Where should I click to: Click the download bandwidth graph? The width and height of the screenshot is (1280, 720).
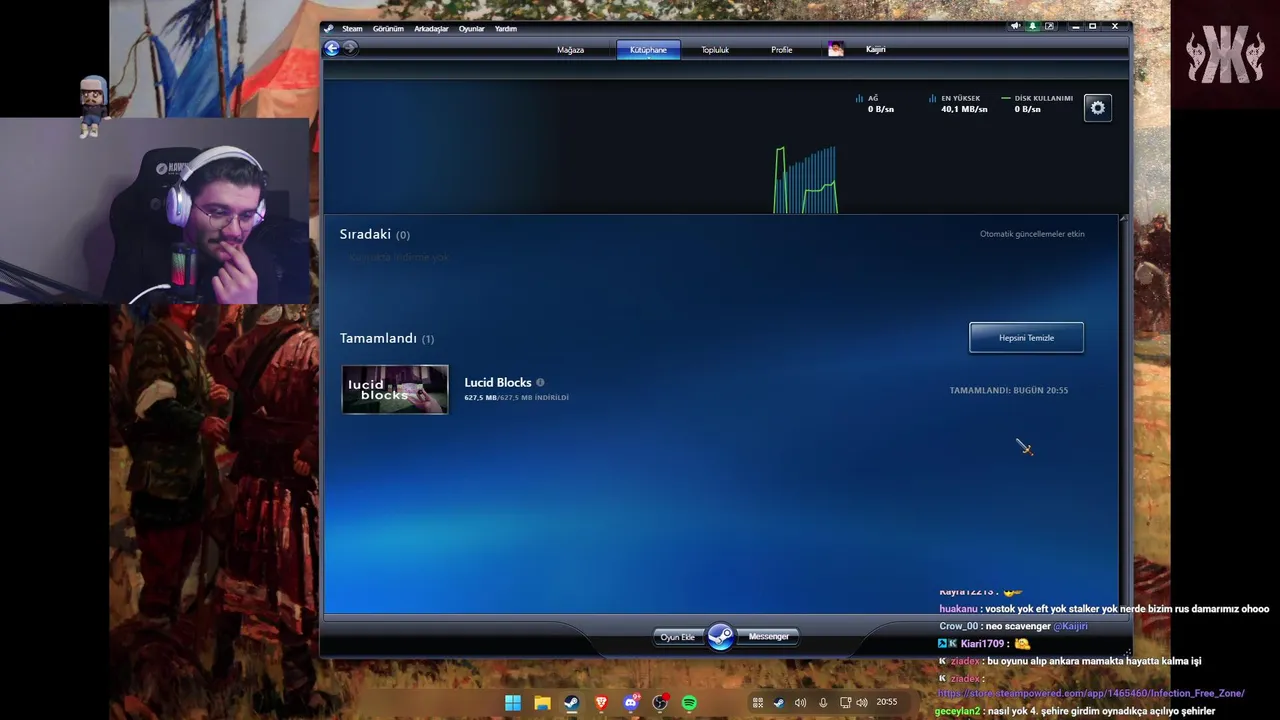(806, 180)
